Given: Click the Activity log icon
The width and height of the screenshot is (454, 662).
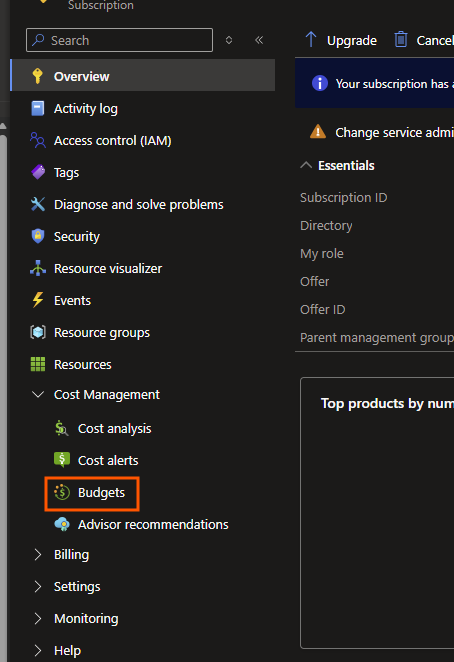Looking at the screenshot, I should [x=38, y=109].
